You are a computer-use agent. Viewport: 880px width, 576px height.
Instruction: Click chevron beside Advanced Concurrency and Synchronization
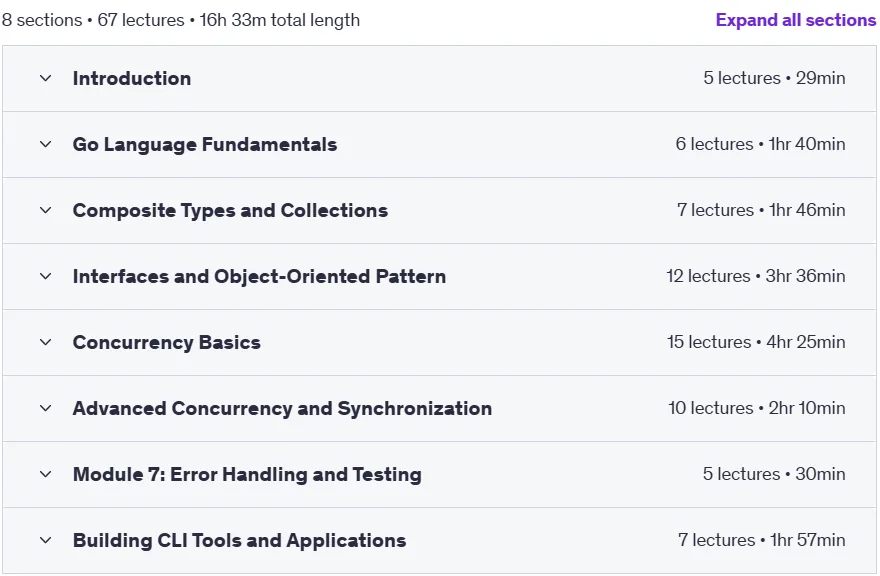[45, 408]
